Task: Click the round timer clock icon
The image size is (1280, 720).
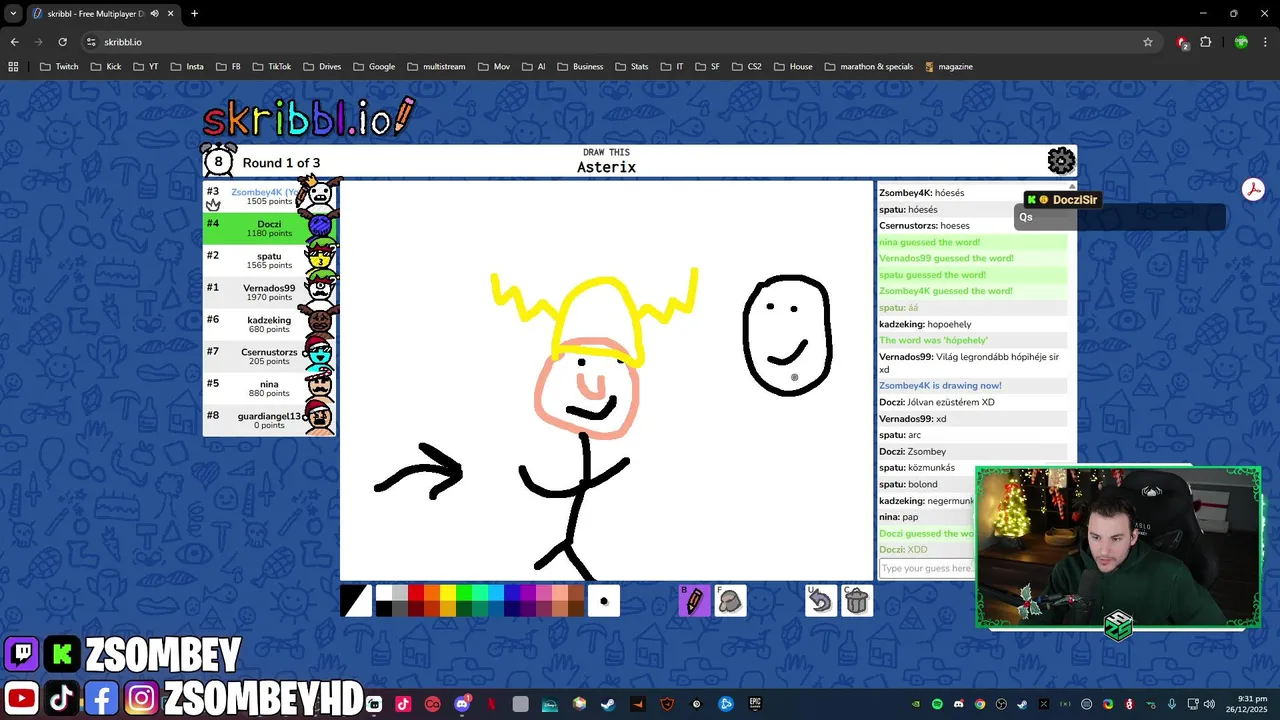Action: [x=219, y=160]
